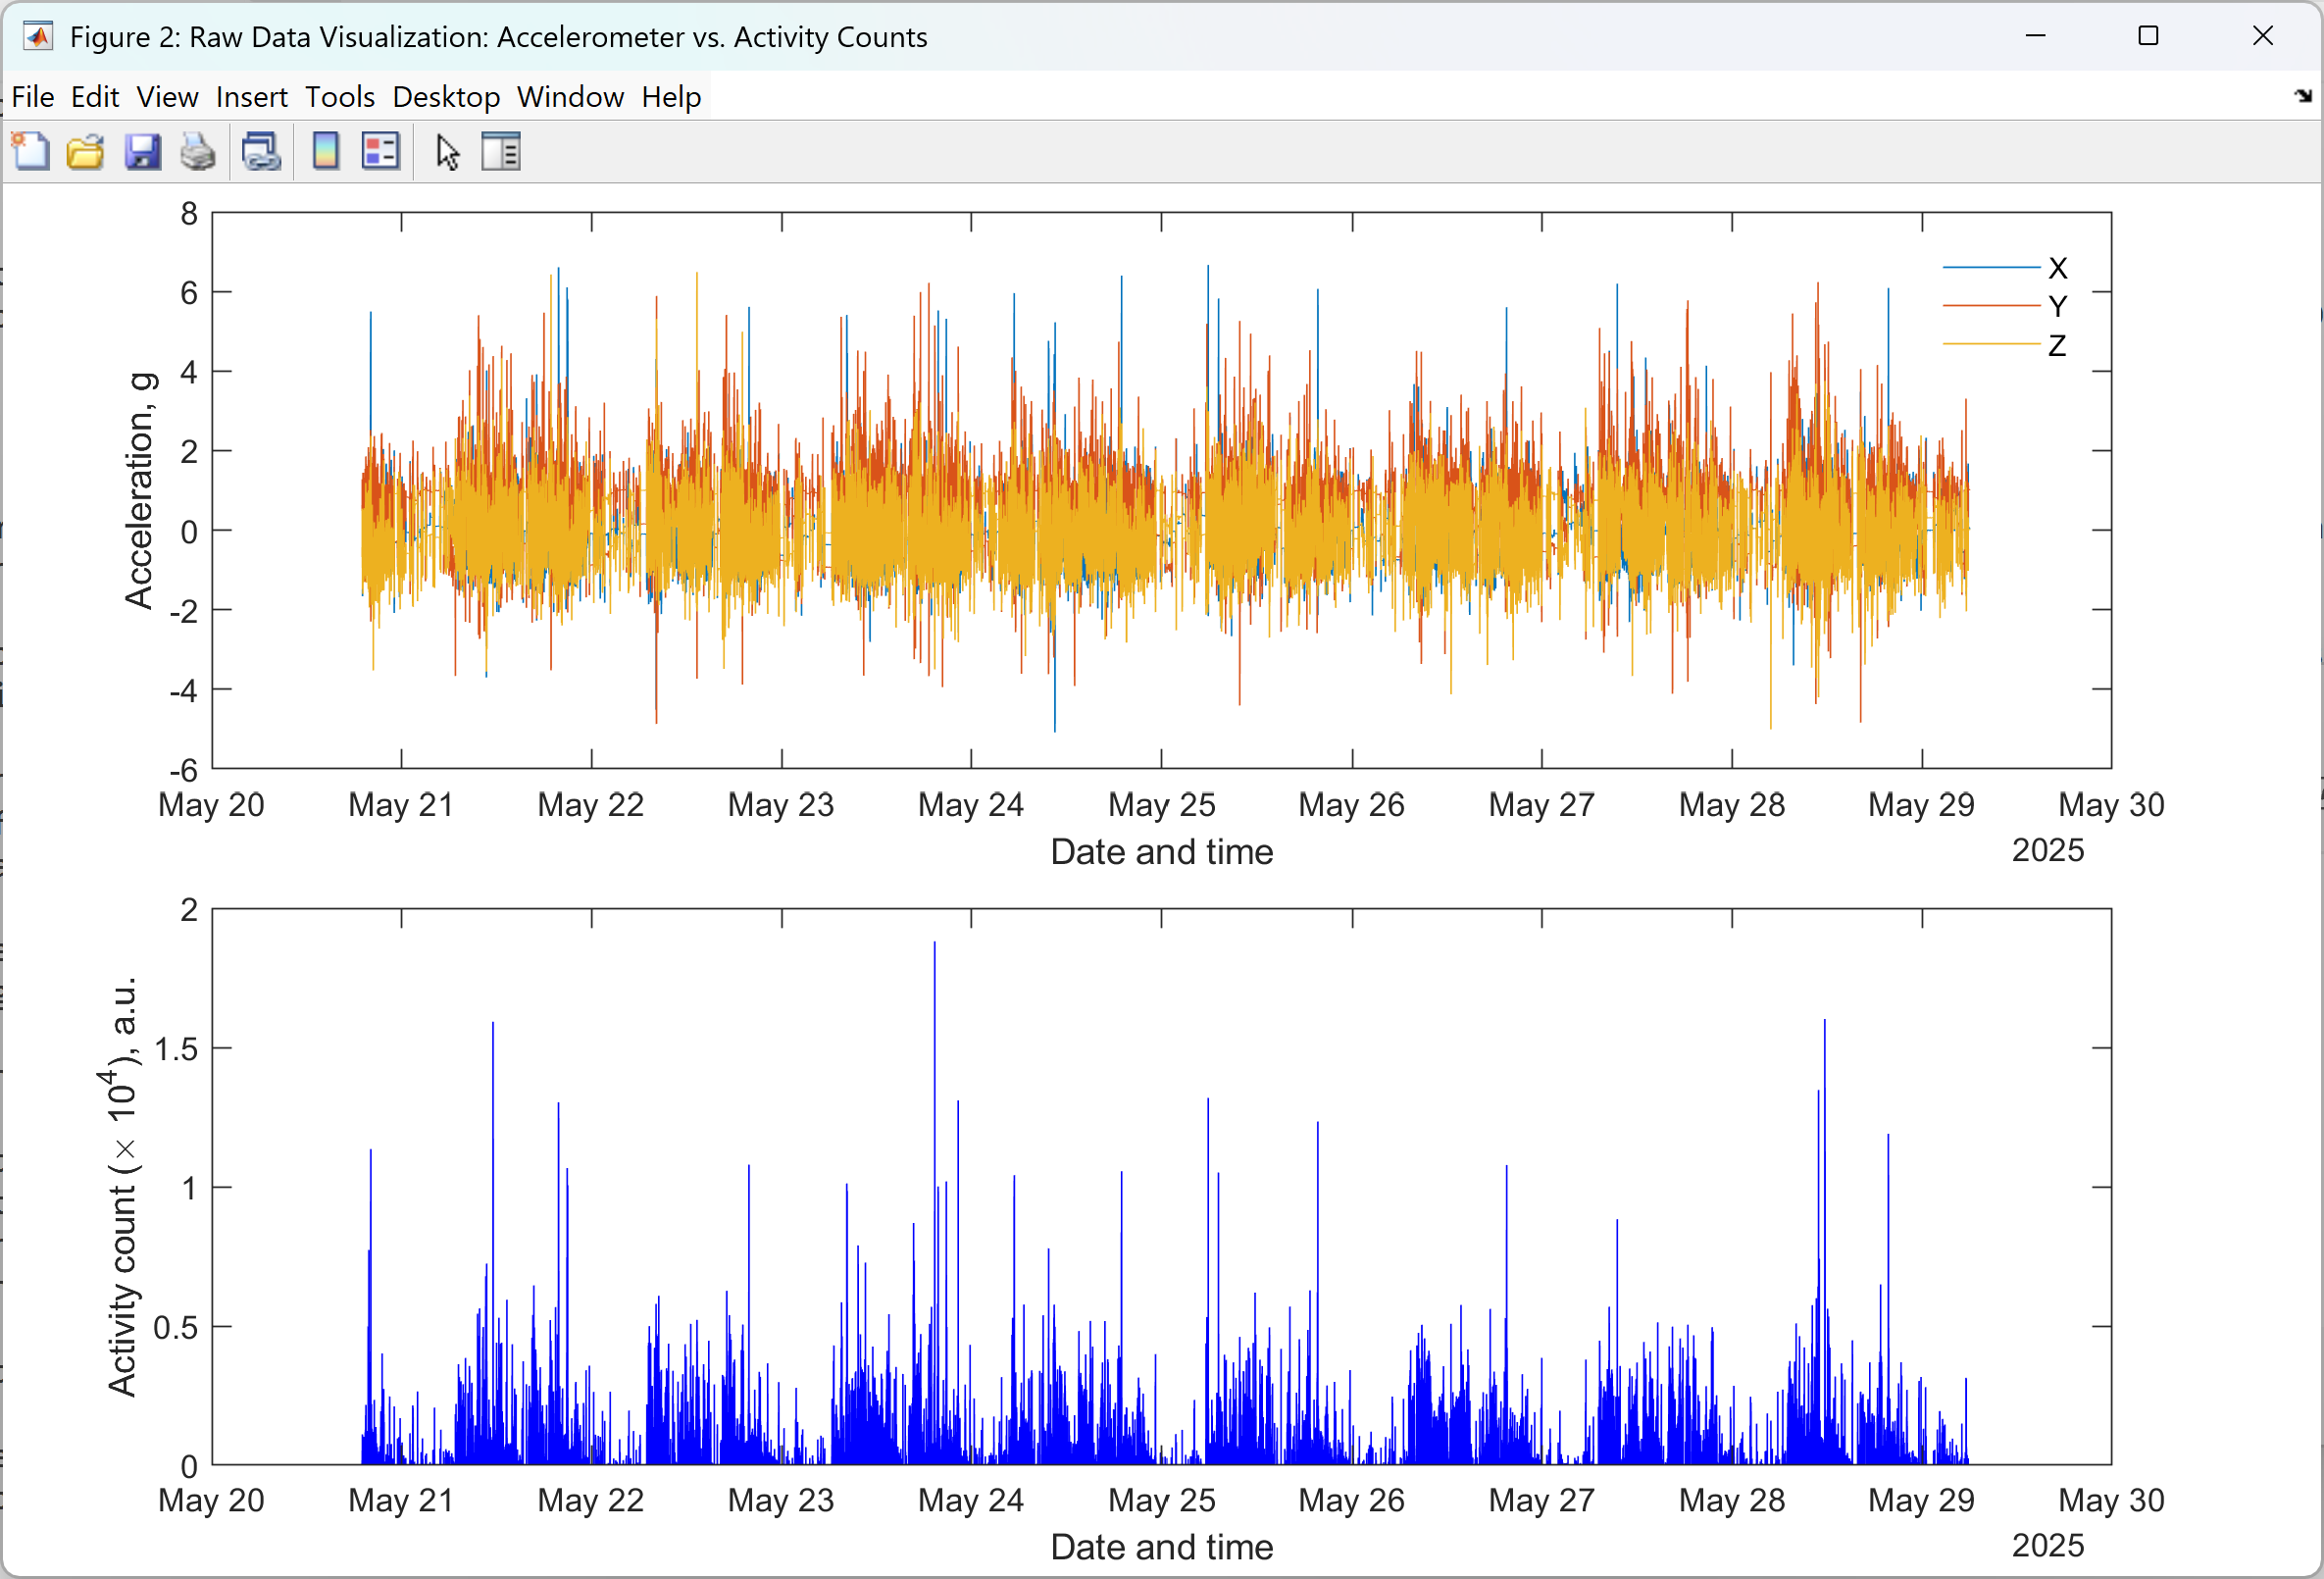Open the File menu
The height and width of the screenshot is (1579, 2324).
point(33,97)
